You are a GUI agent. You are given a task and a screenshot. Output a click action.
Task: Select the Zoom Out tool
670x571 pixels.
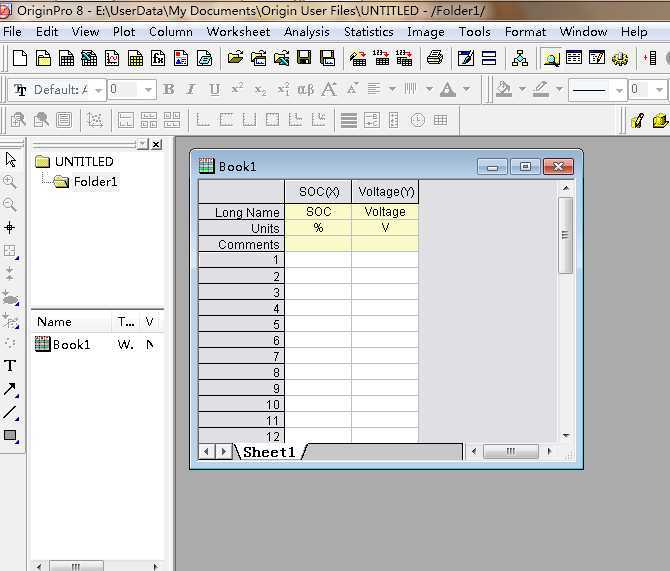[x=10, y=205]
